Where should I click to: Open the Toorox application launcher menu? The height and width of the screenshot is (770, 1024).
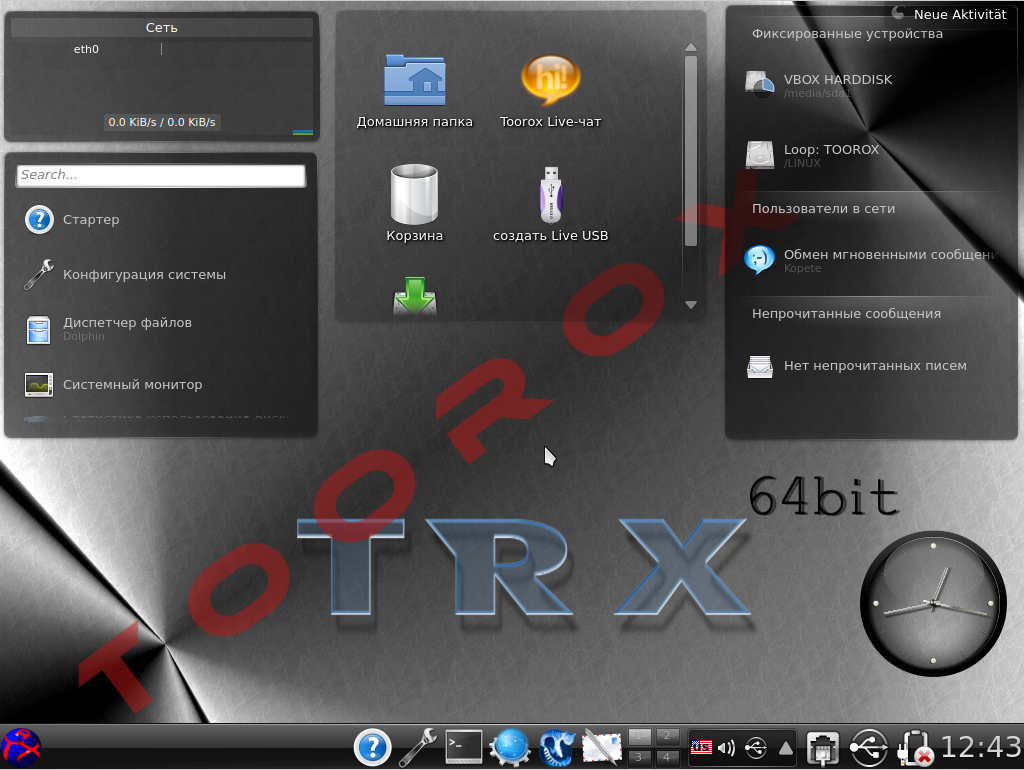(21, 747)
